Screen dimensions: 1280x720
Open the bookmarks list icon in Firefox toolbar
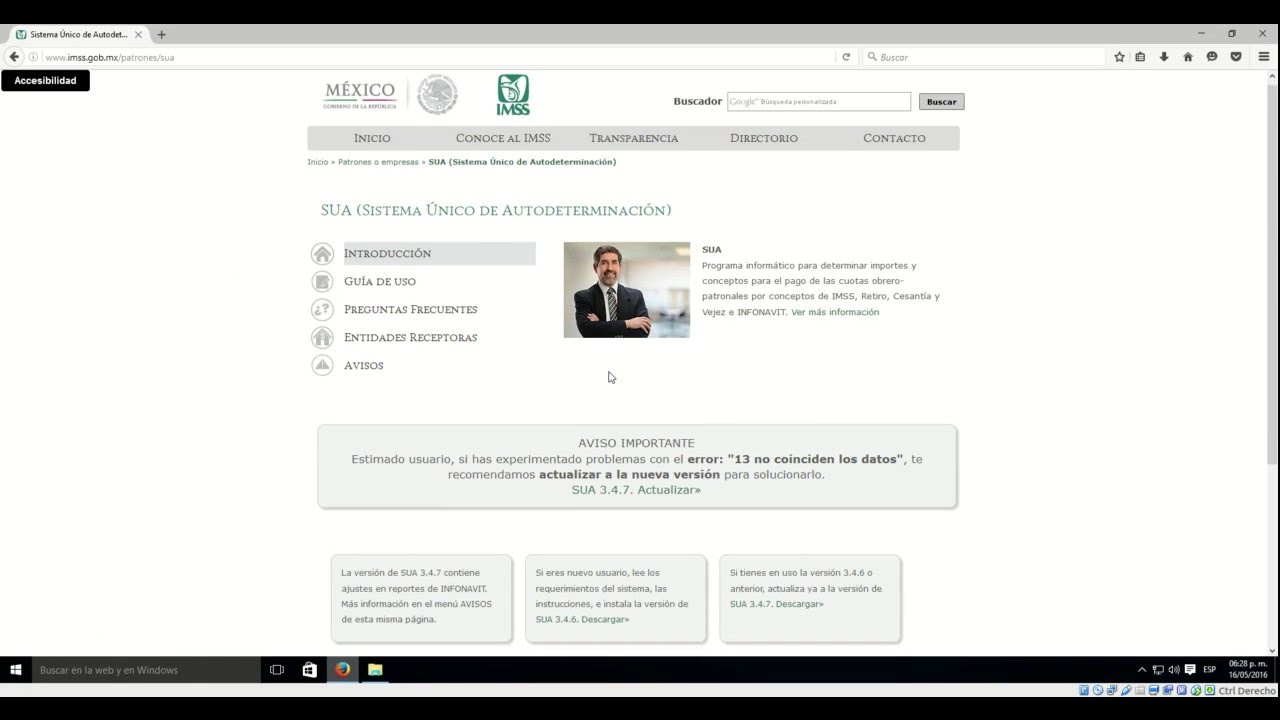click(1140, 57)
